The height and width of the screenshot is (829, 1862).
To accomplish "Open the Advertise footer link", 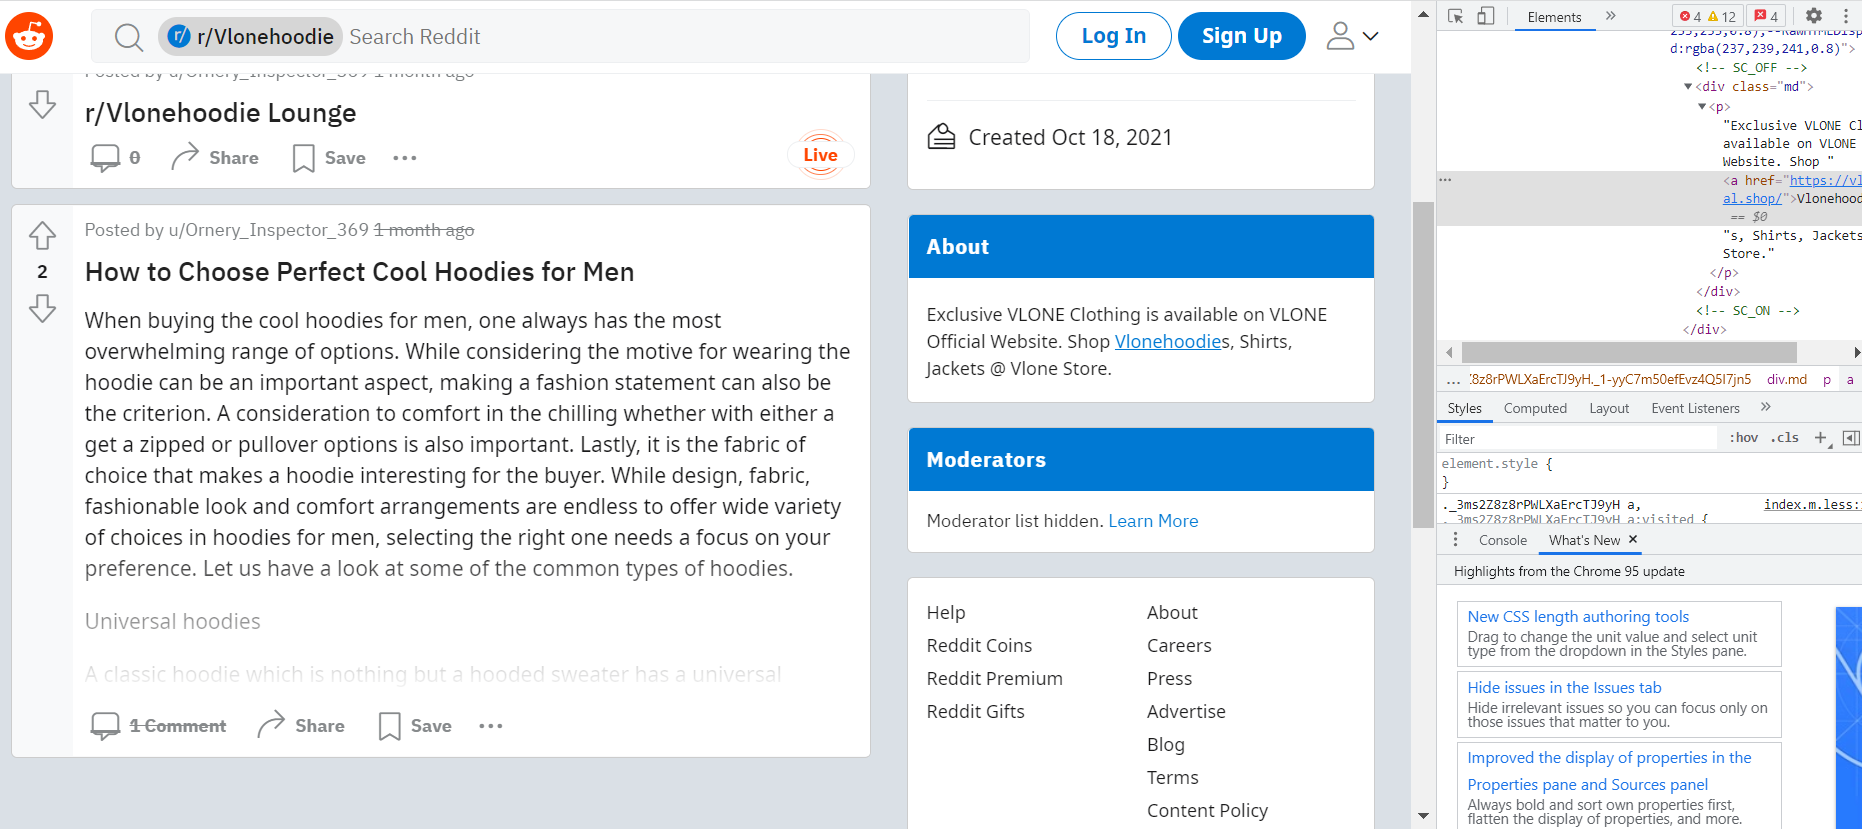I will click(1186, 711).
